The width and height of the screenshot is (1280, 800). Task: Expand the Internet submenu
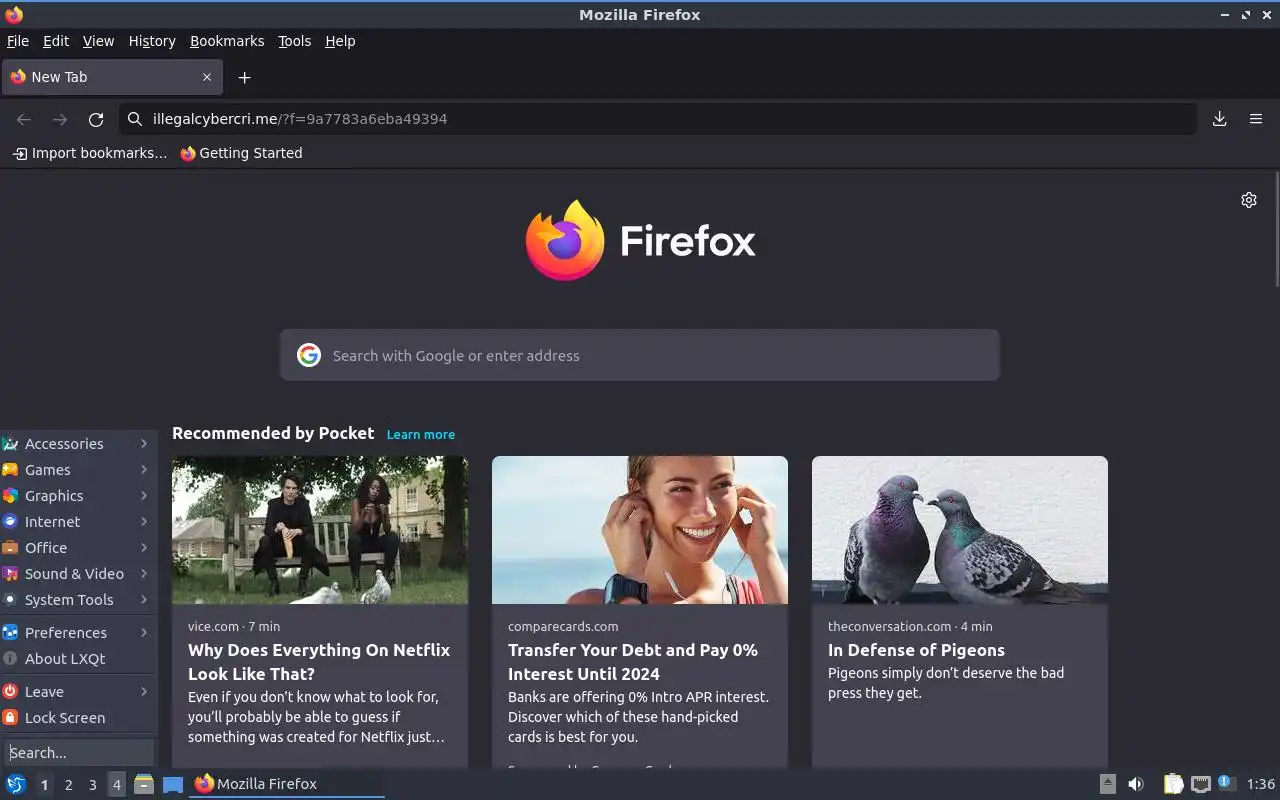click(78, 522)
